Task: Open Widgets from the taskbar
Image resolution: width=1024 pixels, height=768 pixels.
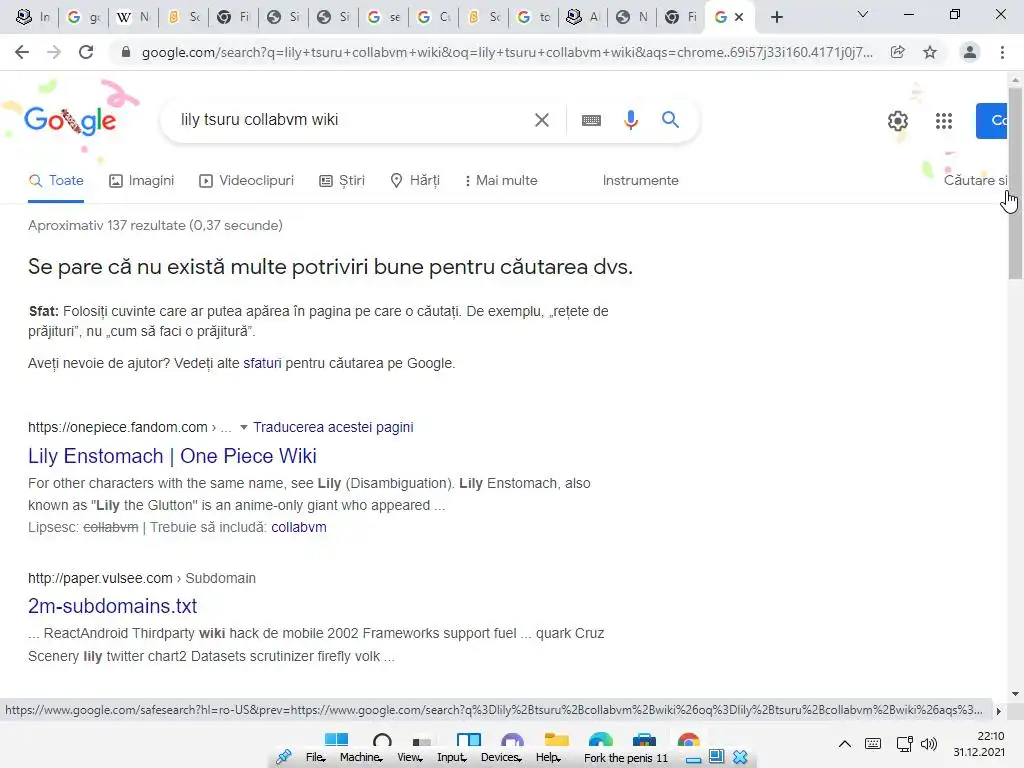Action: 469,741
